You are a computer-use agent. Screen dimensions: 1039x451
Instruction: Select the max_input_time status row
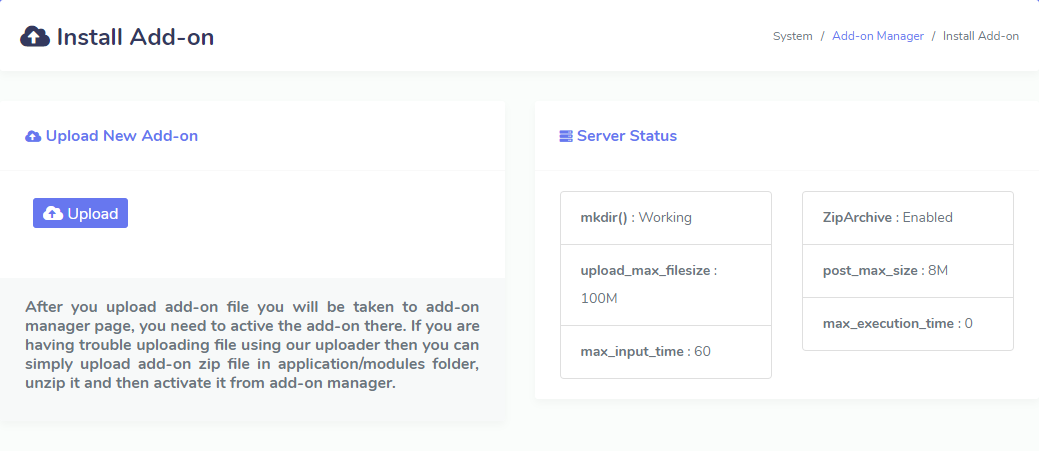(665, 351)
